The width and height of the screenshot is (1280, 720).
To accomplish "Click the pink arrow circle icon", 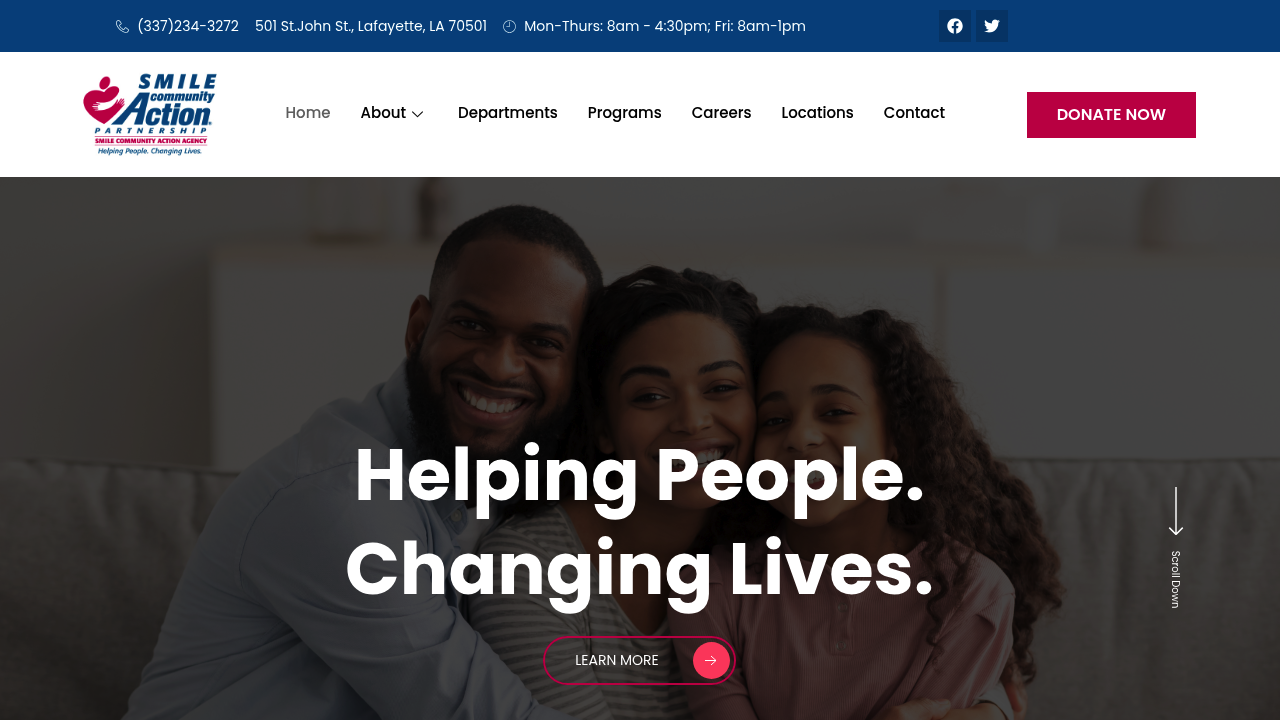I will [x=711, y=661].
